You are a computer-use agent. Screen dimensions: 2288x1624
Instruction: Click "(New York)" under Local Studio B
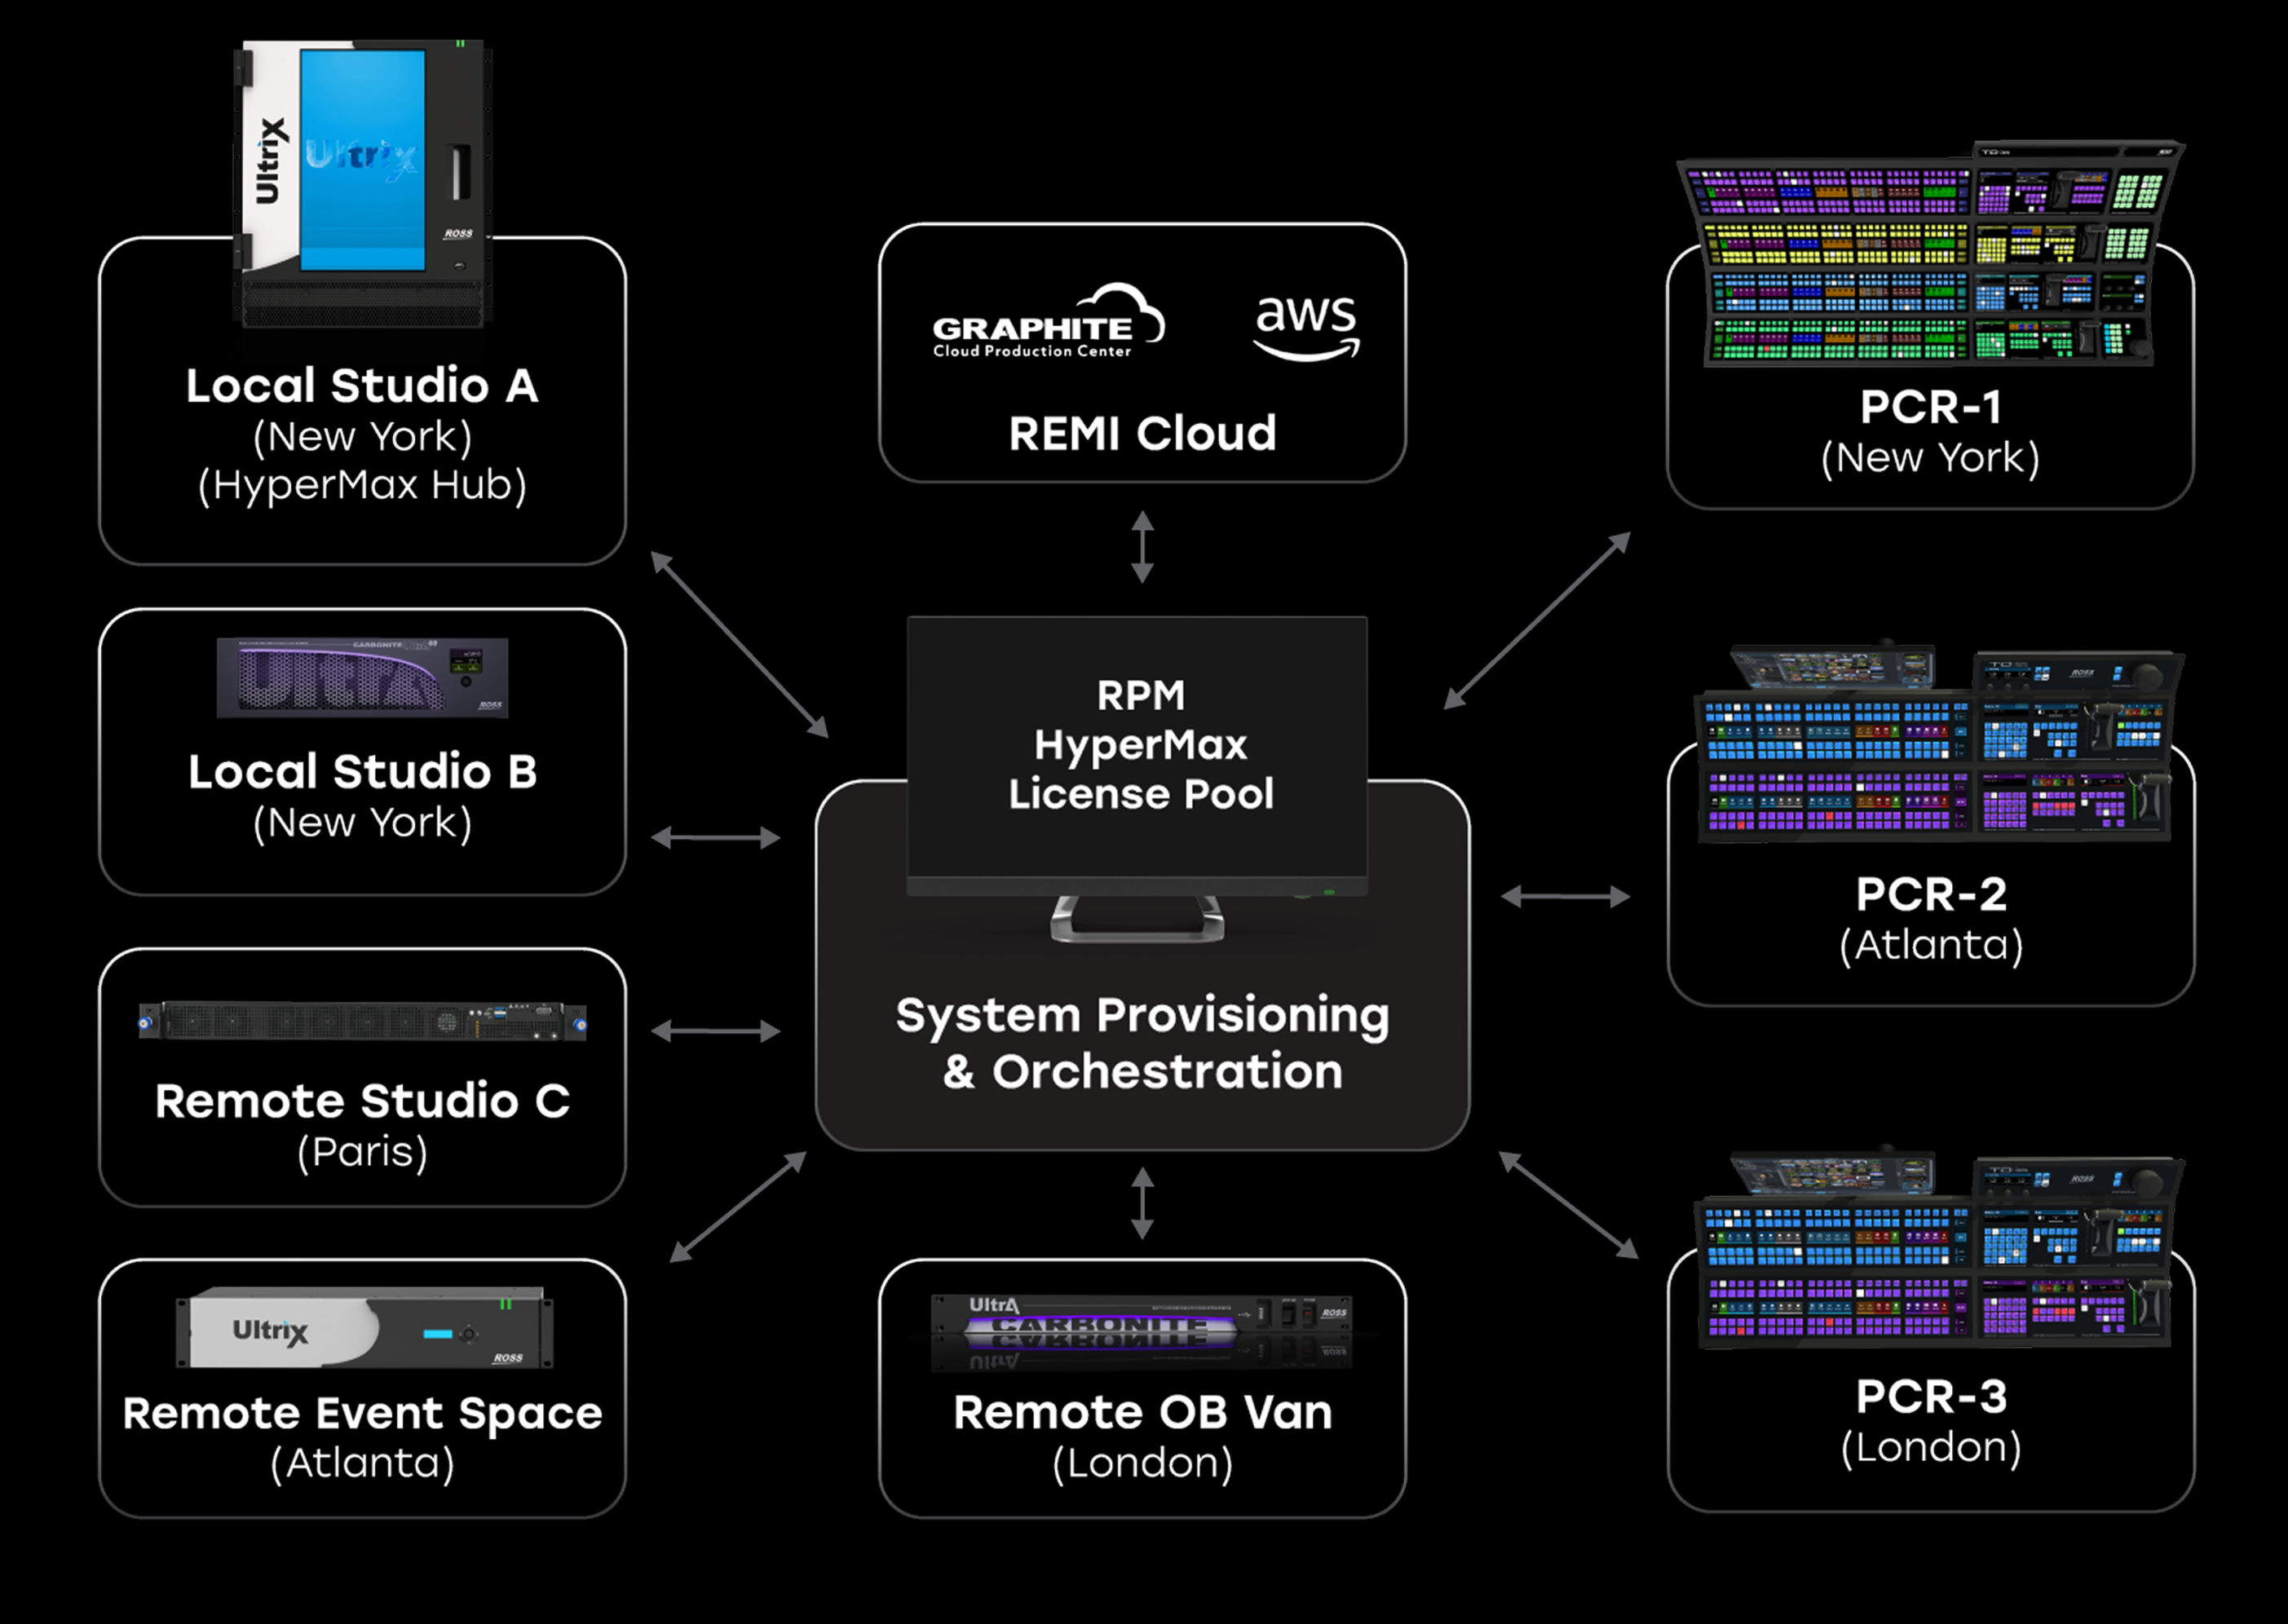point(362,823)
